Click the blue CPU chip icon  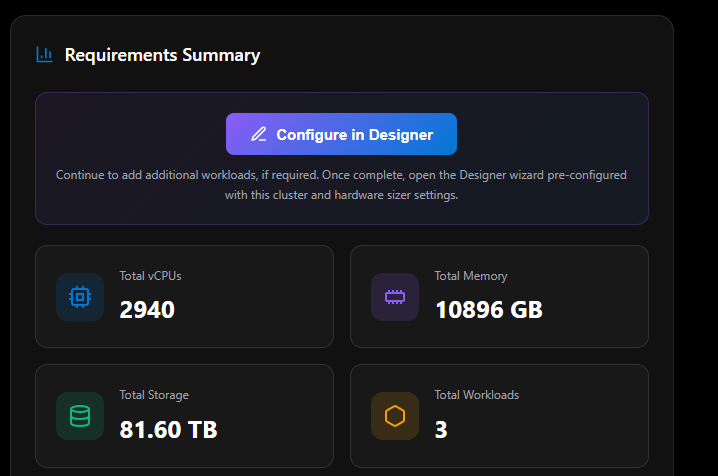[x=80, y=297]
